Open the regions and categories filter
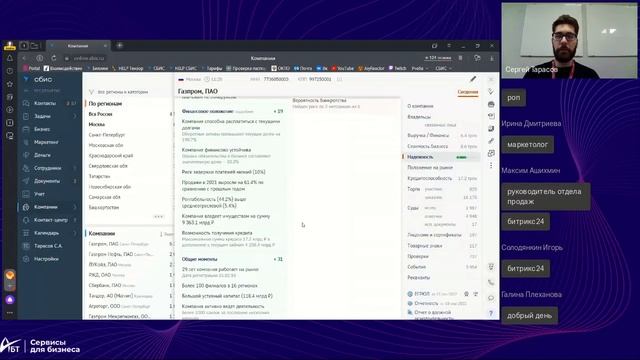The height and width of the screenshot is (360, 640). click(x=119, y=92)
